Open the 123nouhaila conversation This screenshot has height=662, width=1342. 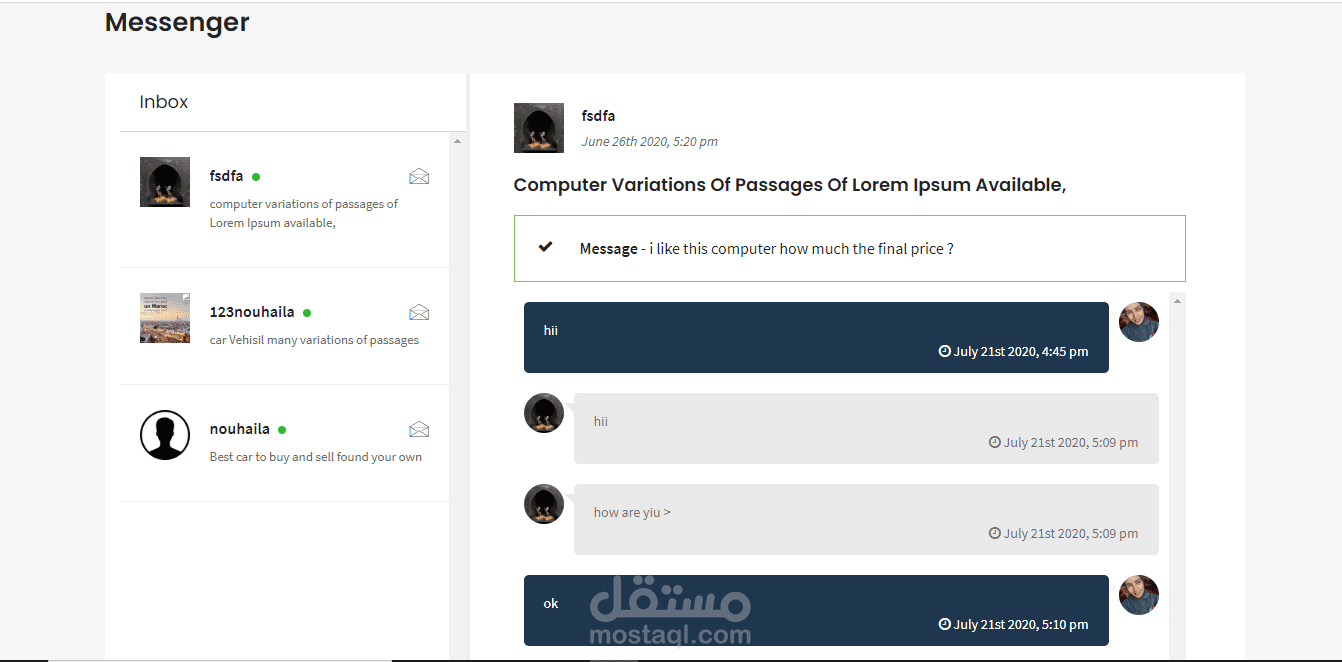coord(284,326)
